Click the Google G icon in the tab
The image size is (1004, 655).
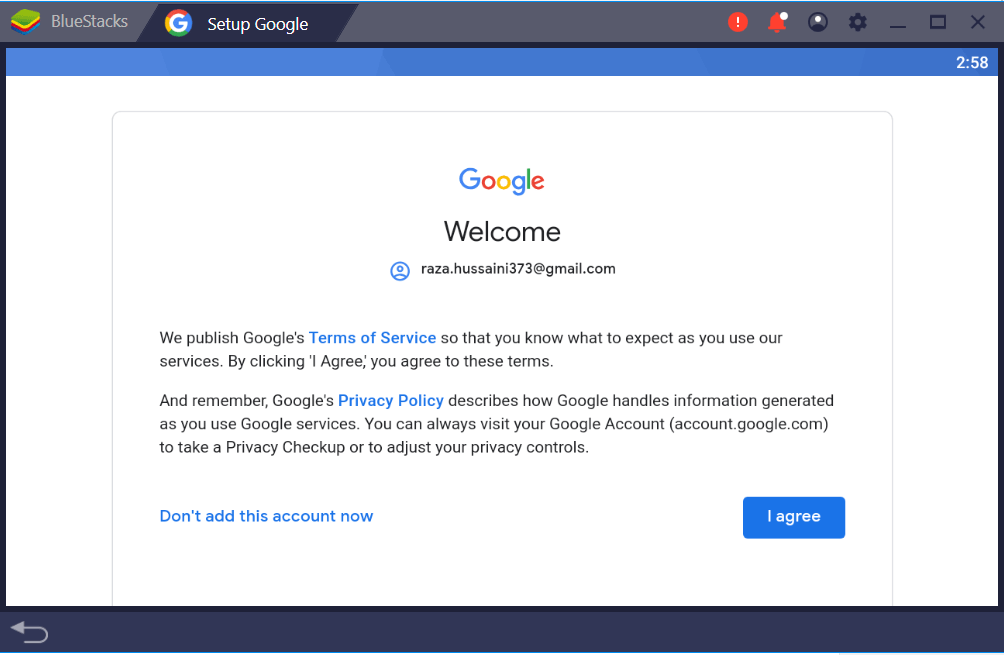[x=178, y=23]
